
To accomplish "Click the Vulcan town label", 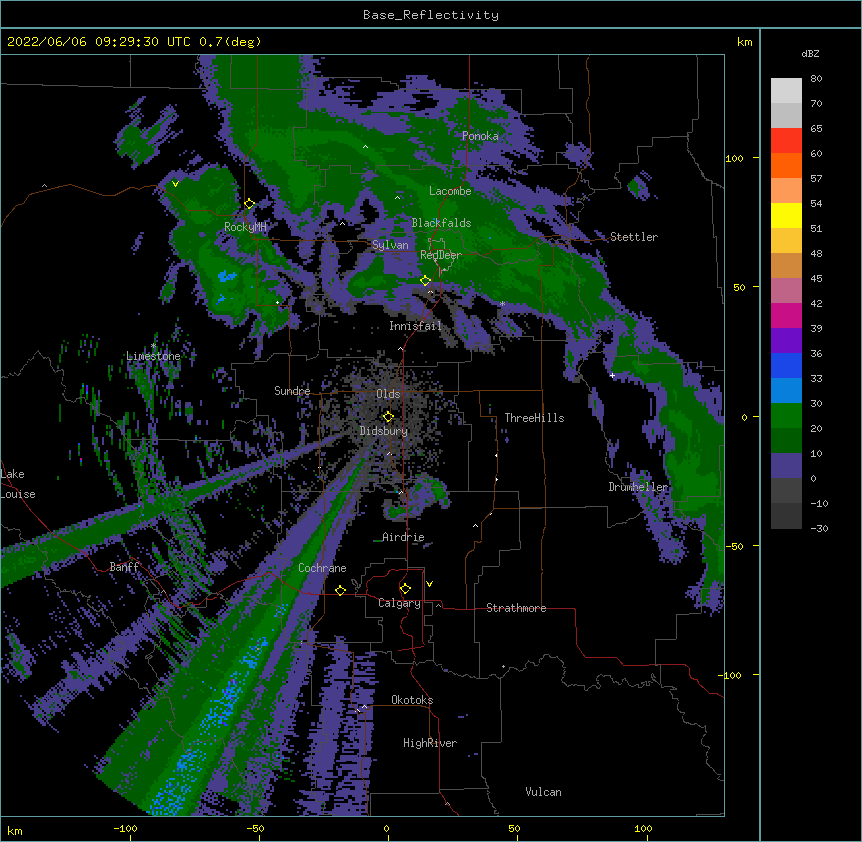I will (543, 792).
